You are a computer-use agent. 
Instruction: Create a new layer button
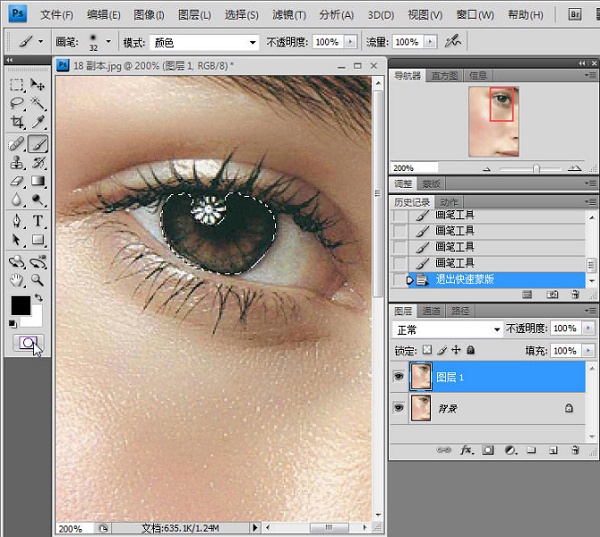tap(553, 450)
